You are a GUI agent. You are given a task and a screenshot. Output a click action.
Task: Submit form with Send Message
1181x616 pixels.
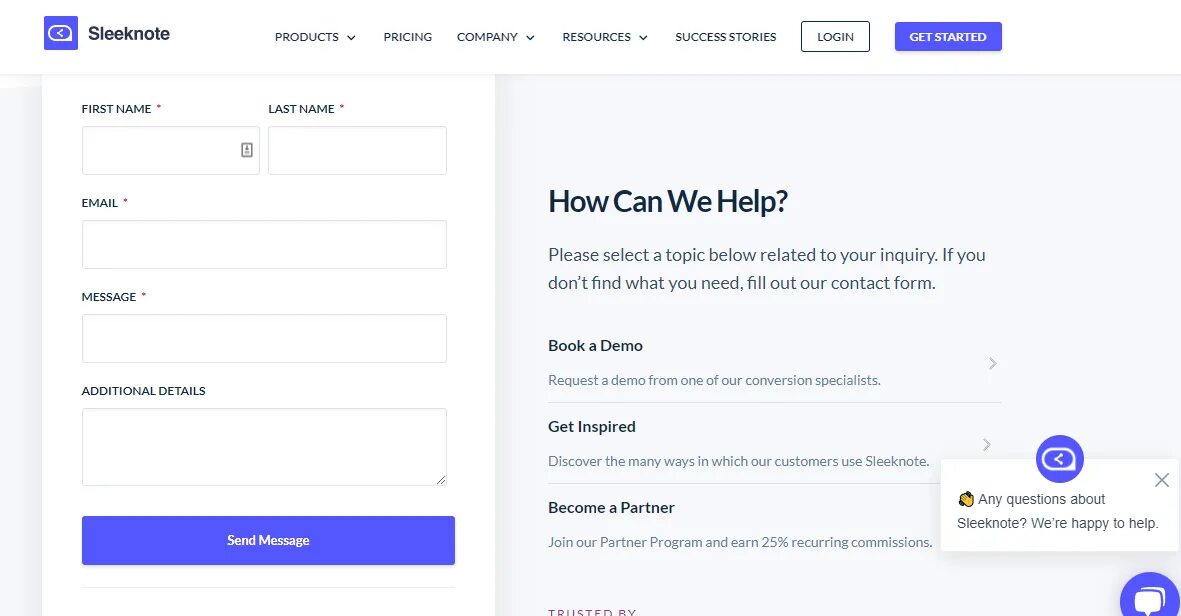[x=268, y=540]
